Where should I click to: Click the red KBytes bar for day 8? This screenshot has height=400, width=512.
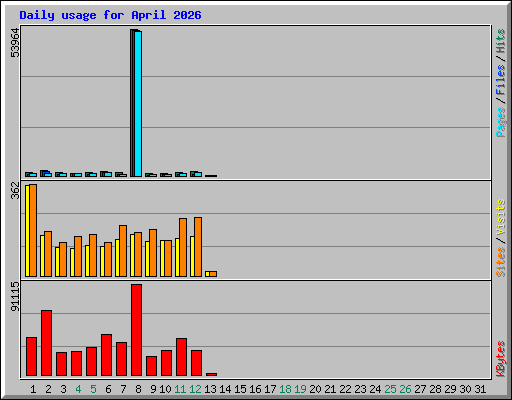136,330
